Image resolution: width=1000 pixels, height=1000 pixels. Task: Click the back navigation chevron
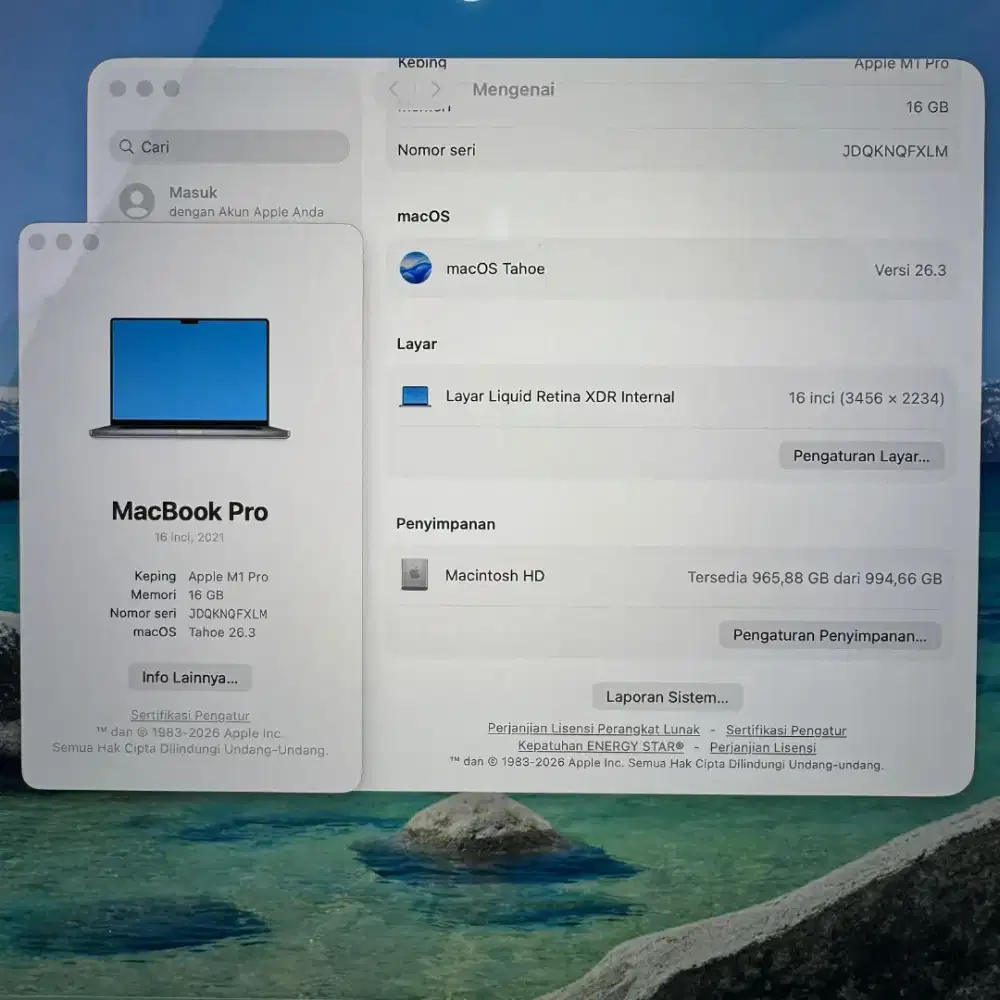(x=394, y=89)
